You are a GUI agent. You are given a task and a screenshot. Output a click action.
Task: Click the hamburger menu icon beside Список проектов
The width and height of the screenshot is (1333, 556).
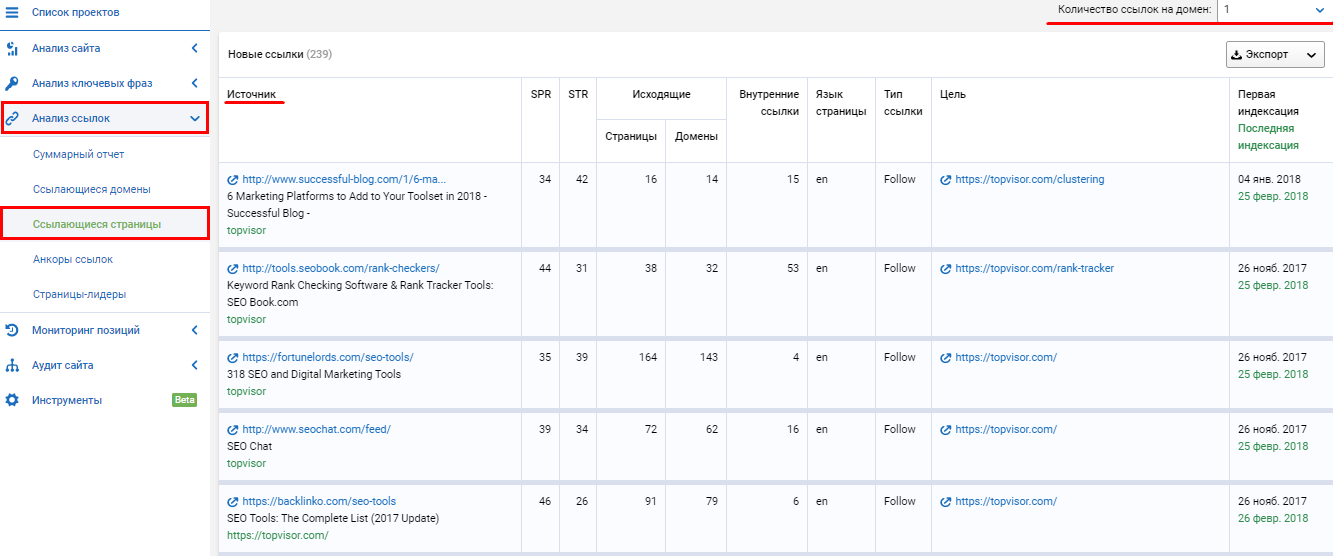(12, 13)
